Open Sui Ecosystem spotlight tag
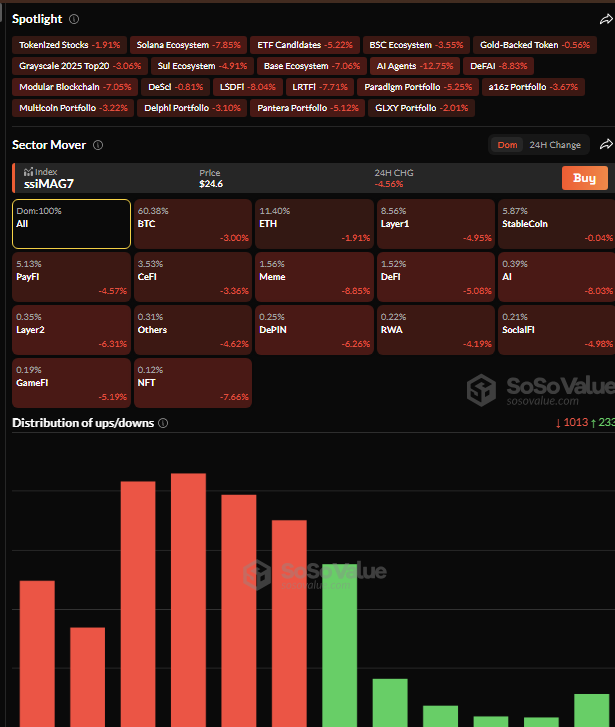The width and height of the screenshot is (615, 727). point(202,66)
